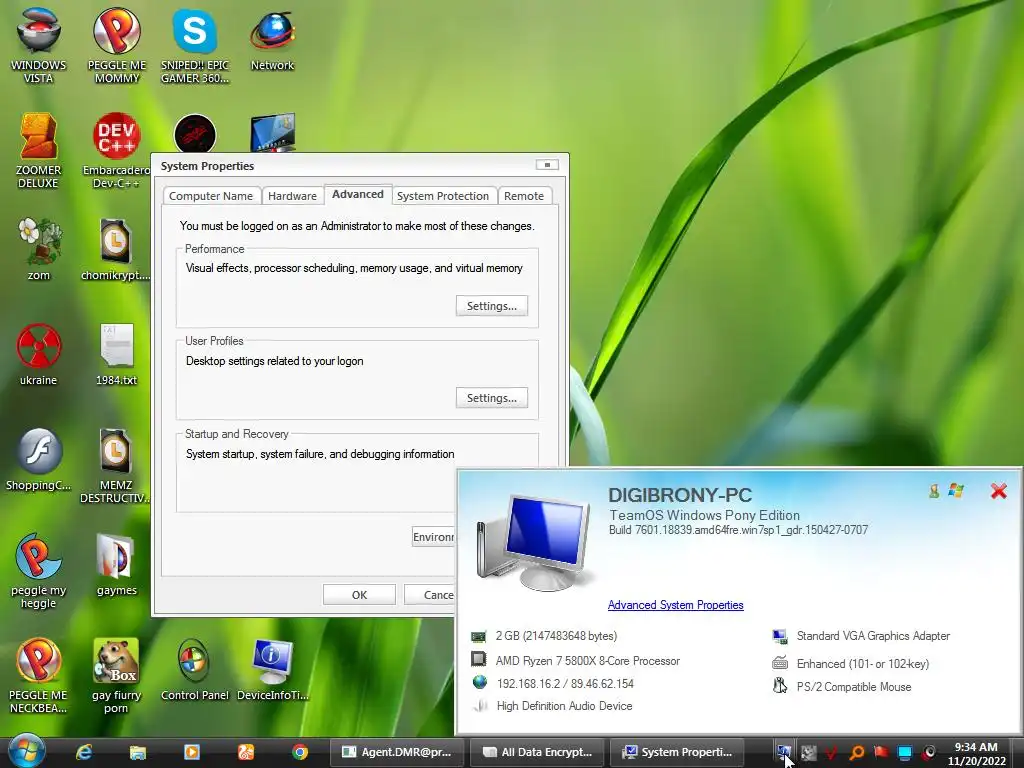This screenshot has height=768, width=1024.
Task: Click Cancel in System Properties
Action: pos(430,595)
